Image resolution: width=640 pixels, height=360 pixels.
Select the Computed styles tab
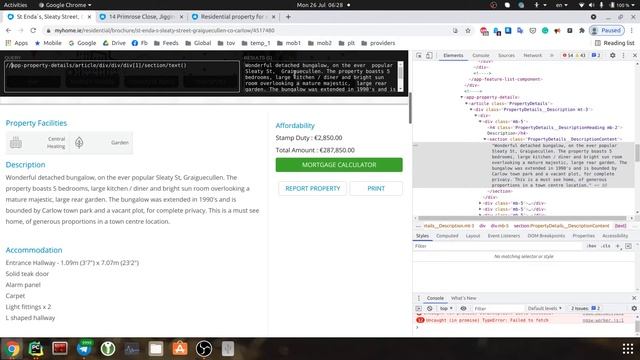click(x=447, y=236)
